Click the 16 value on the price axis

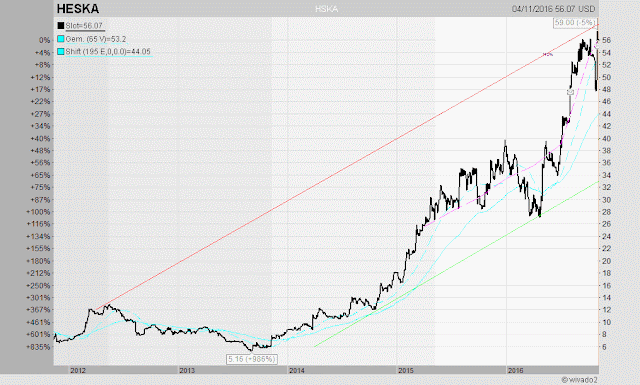click(x=607, y=285)
